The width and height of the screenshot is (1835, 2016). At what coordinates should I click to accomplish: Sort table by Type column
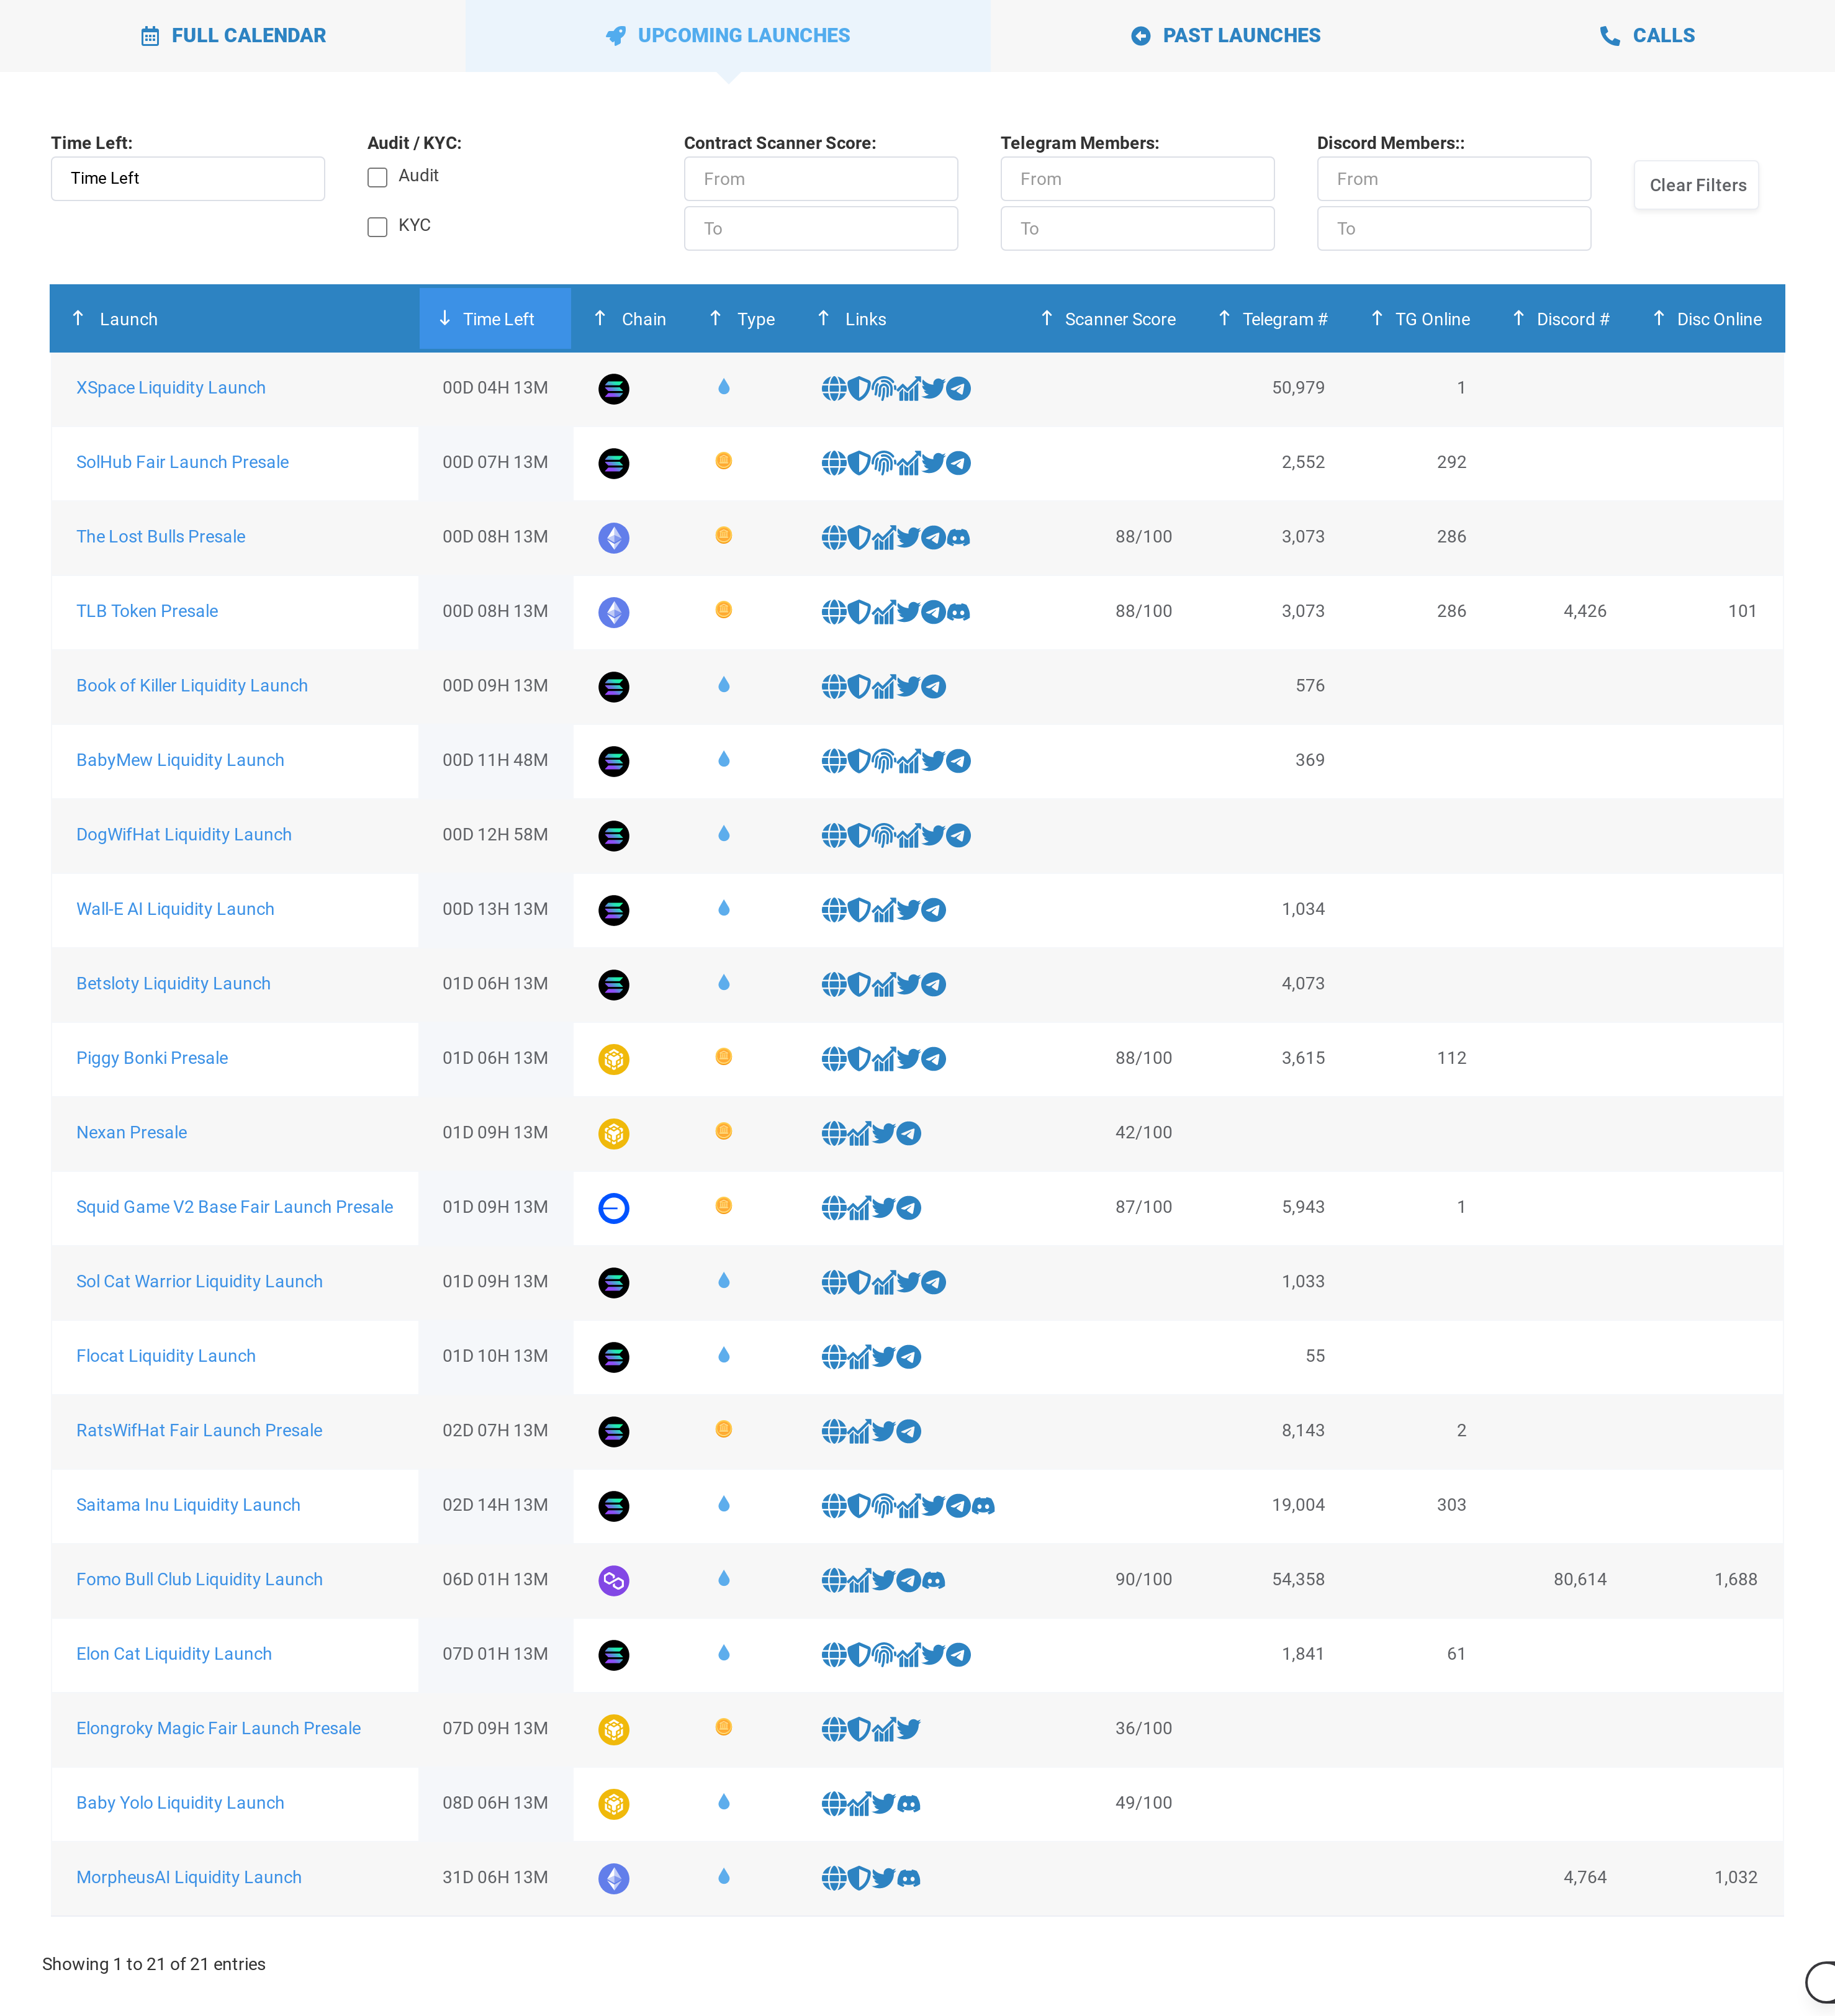[742, 319]
